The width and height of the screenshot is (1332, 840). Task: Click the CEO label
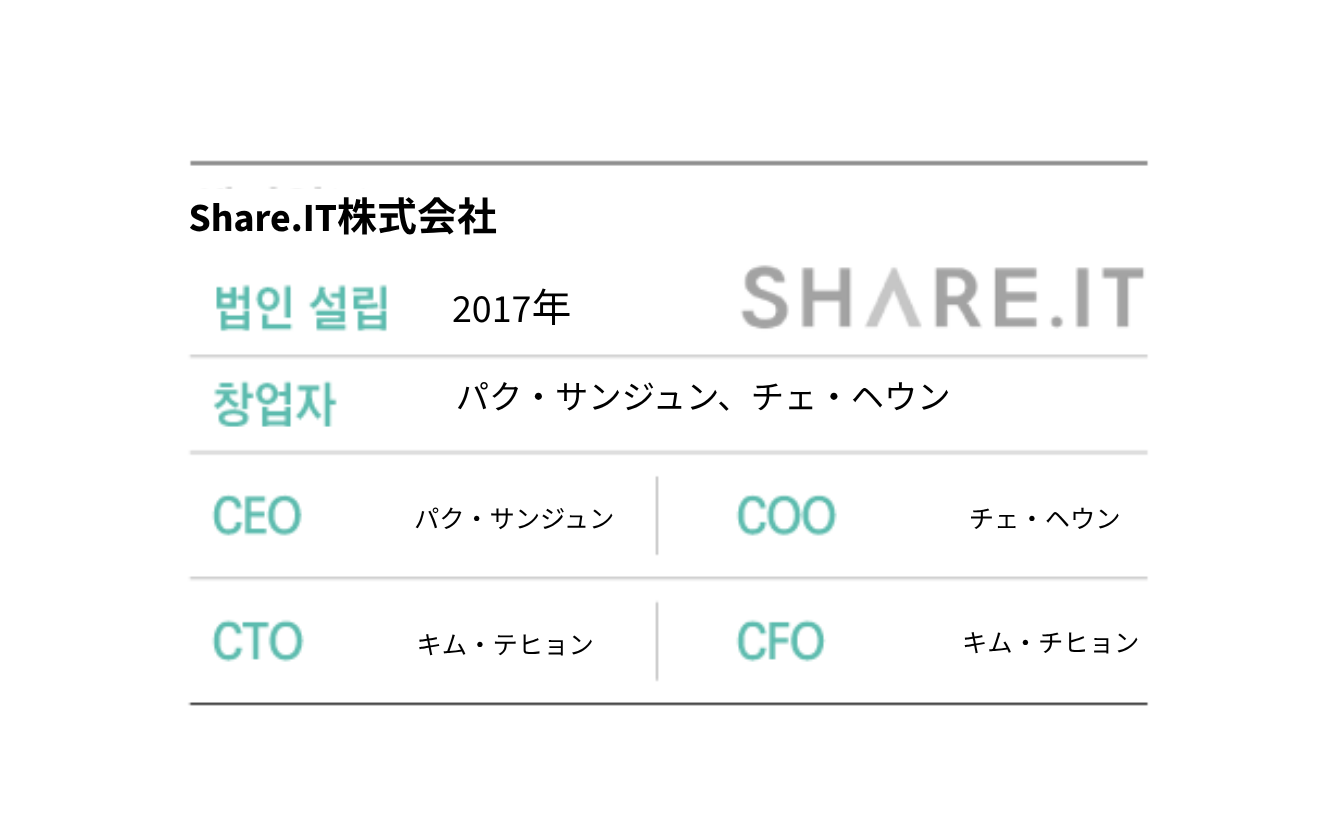(257, 517)
